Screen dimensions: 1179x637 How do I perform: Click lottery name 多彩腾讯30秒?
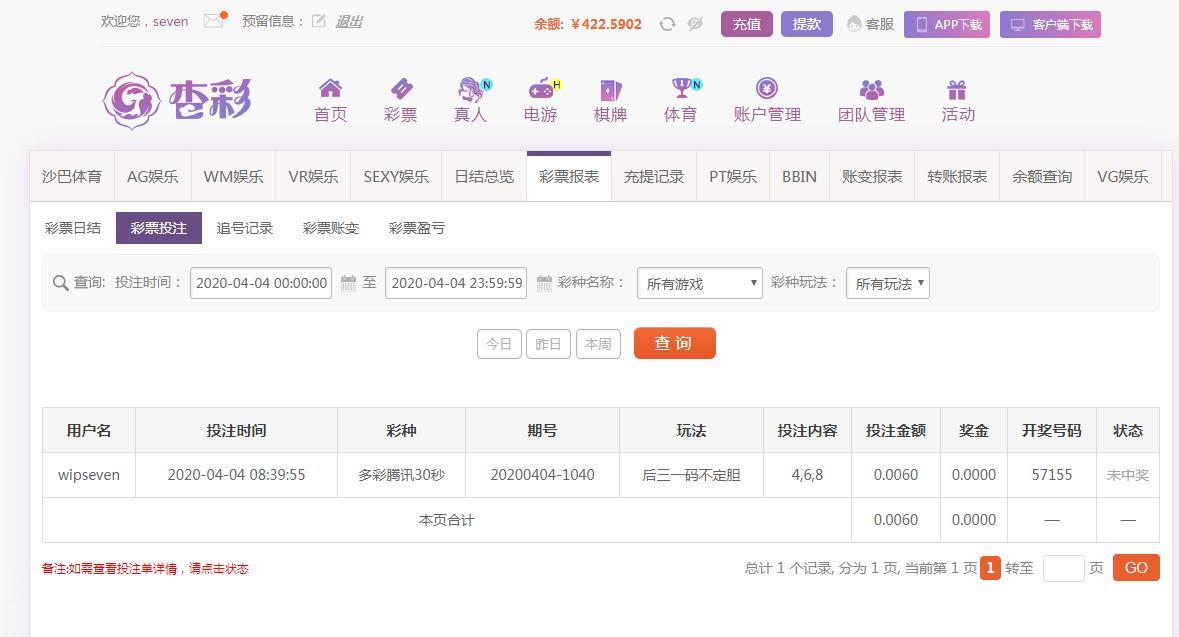coord(402,475)
